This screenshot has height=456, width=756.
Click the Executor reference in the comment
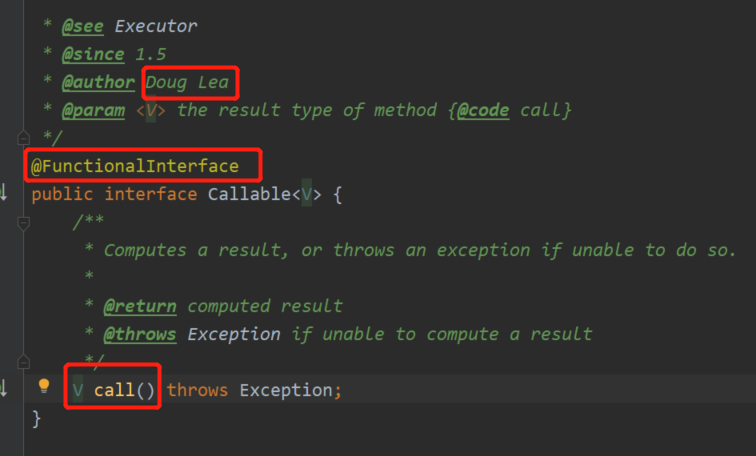[156, 26]
